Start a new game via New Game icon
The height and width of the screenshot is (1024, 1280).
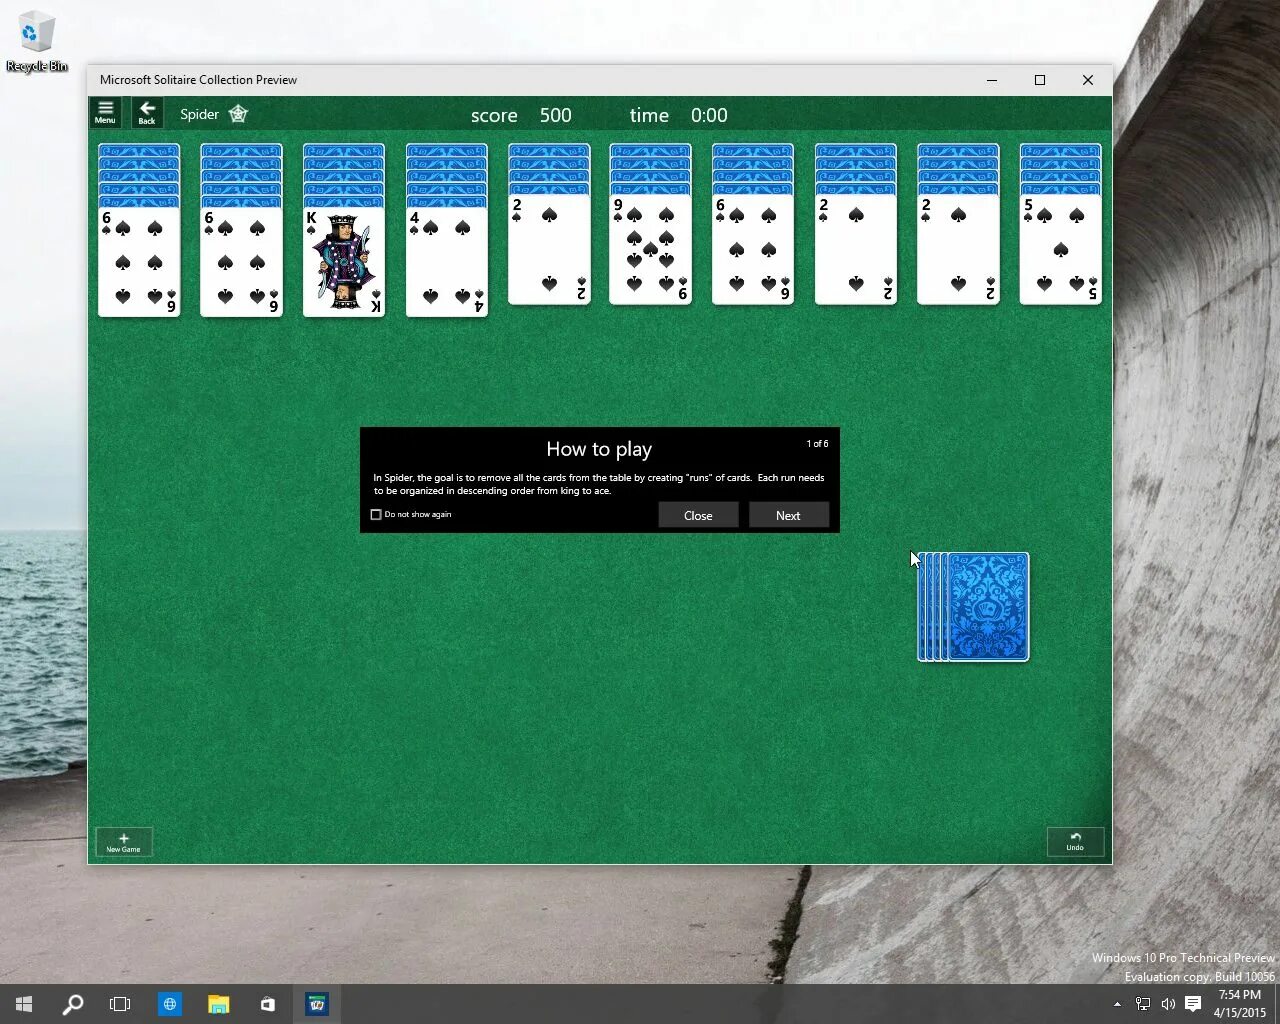tap(123, 841)
